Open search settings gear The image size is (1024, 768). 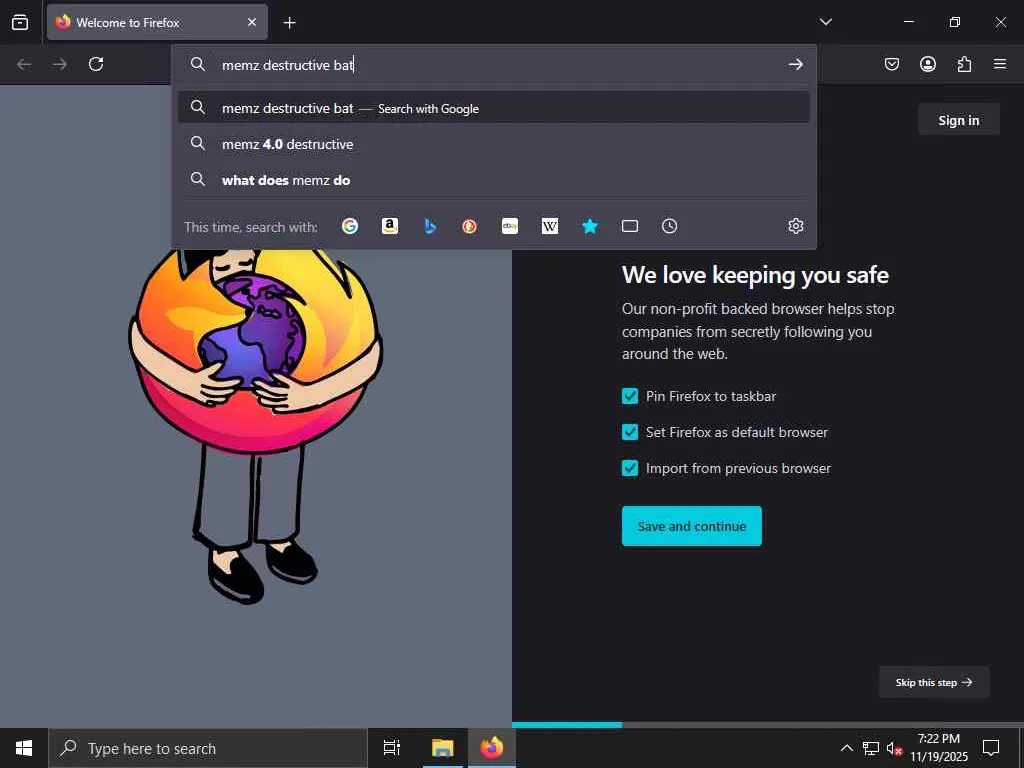click(x=795, y=226)
